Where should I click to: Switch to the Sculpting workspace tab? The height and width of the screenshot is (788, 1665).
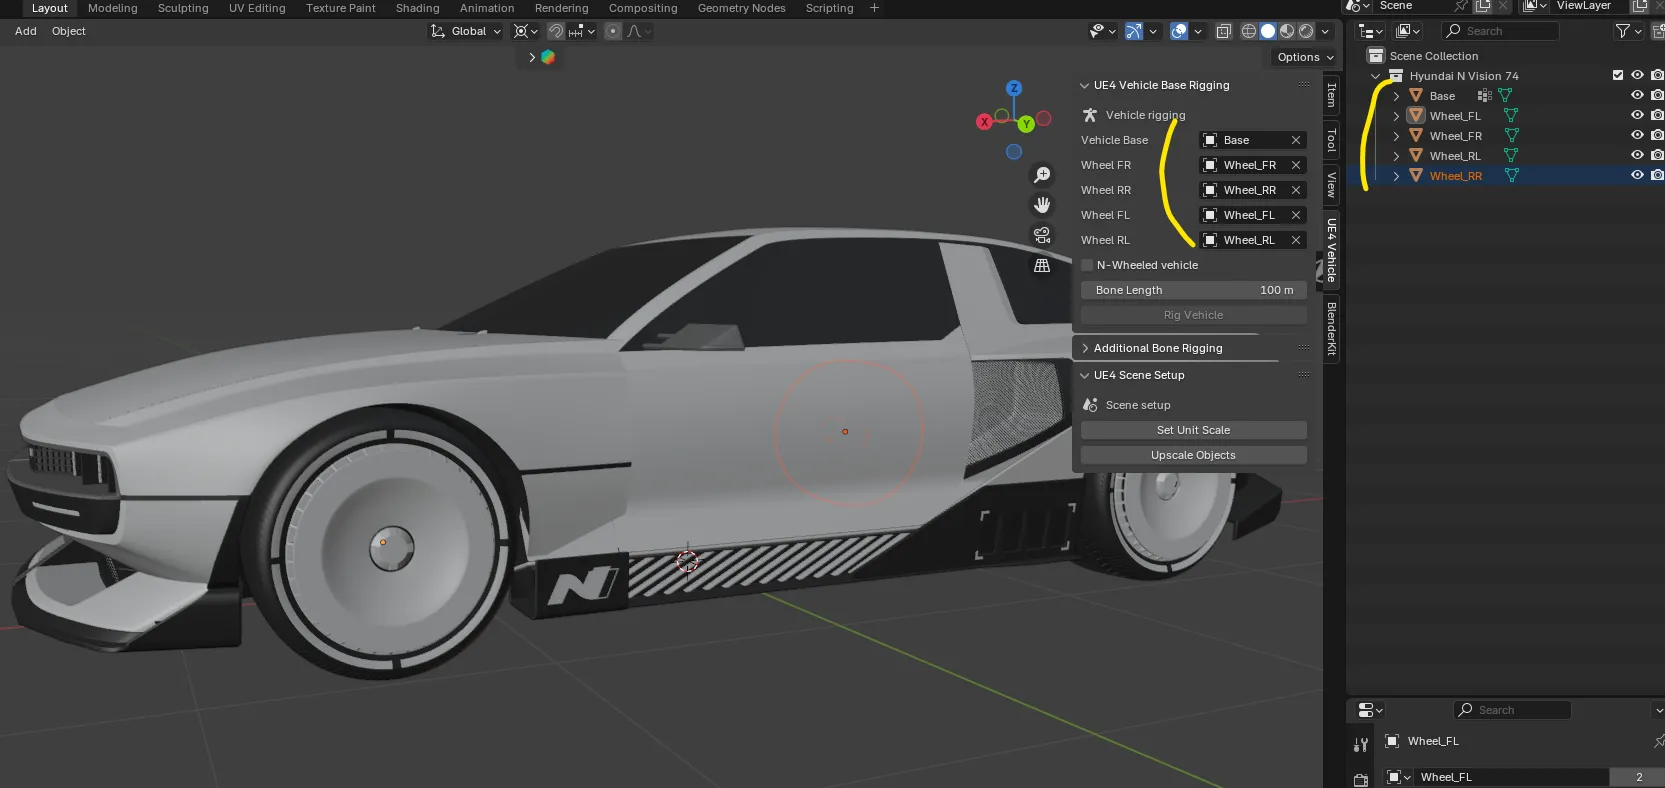(x=183, y=8)
